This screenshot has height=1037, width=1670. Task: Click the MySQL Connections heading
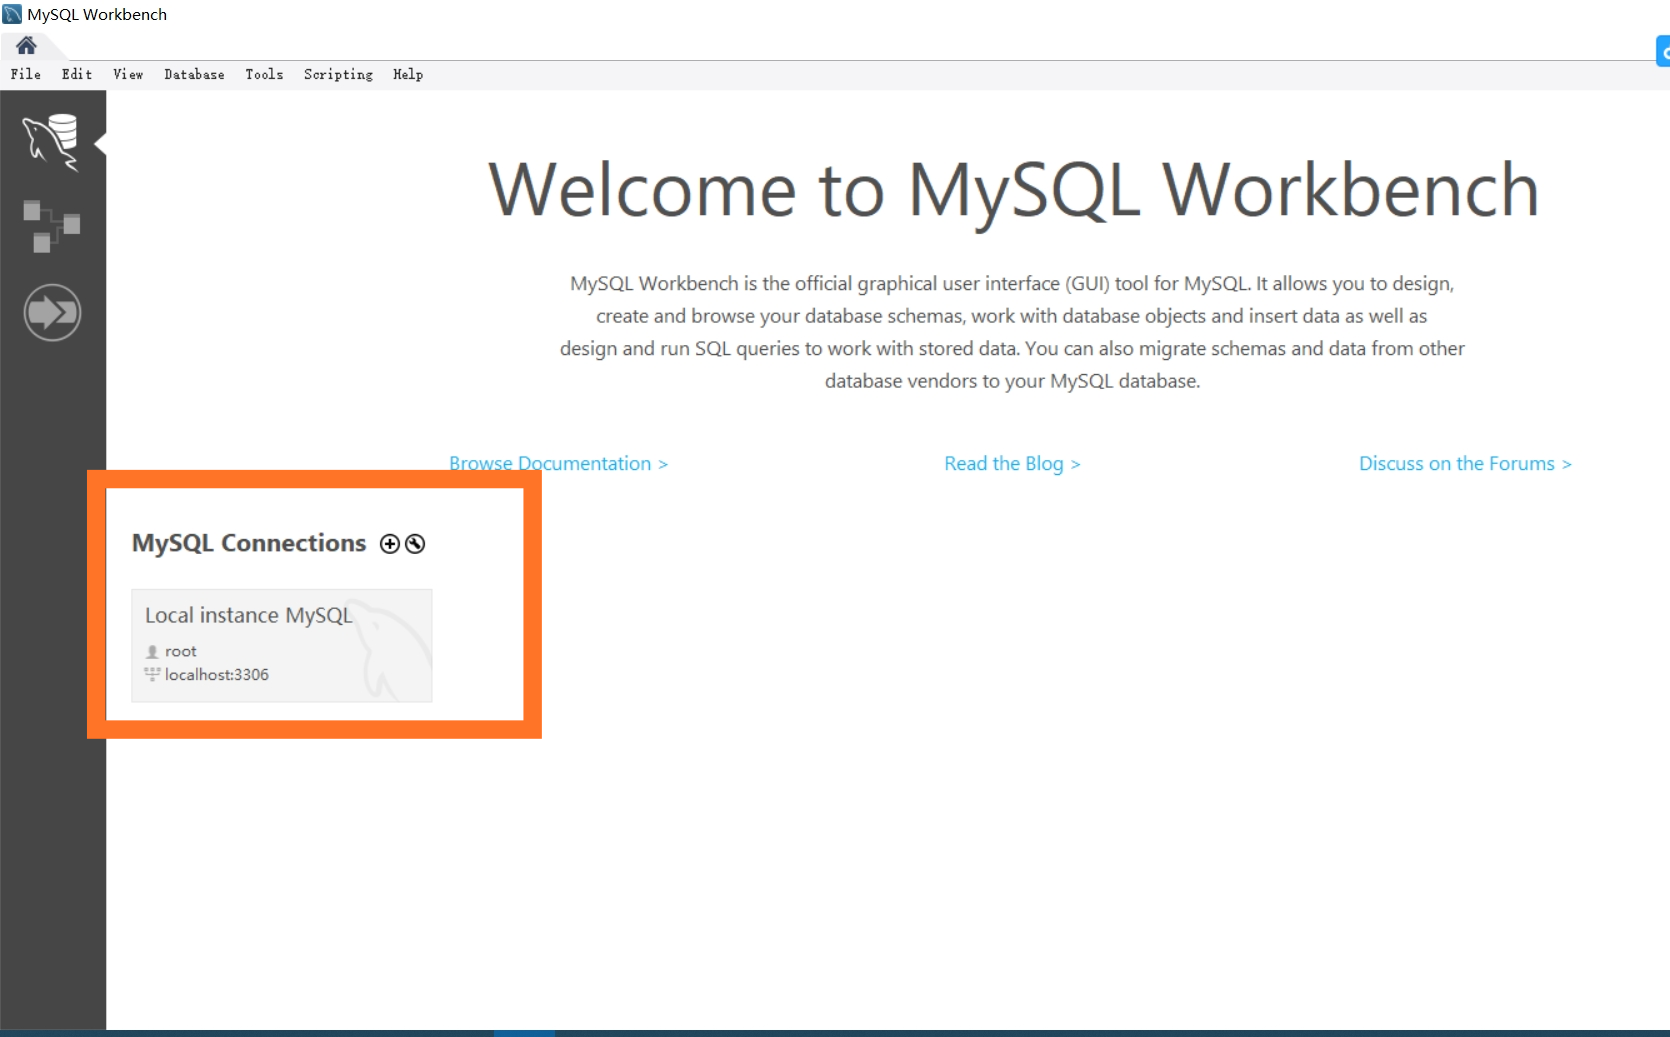tap(249, 543)
